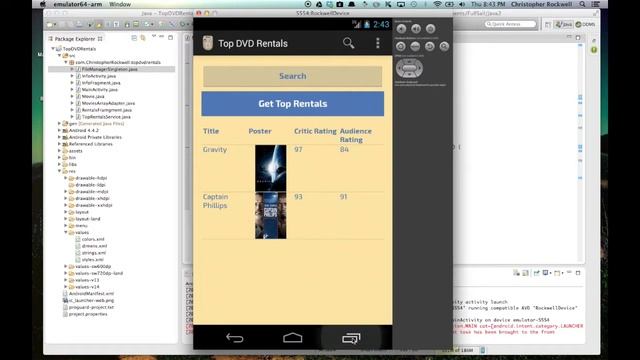This screenshot has width=640, height=360.
Task: Click the emulator Menu hardware button
Action: tap(415, 46)
